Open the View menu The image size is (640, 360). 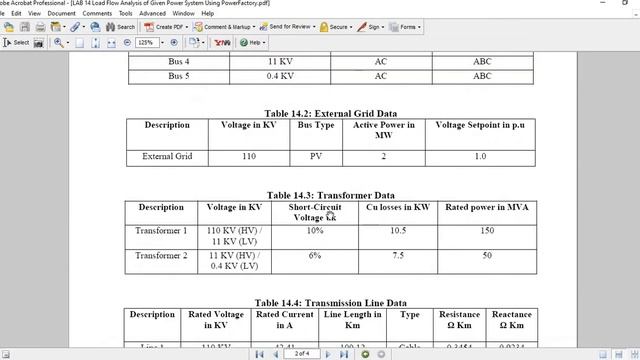tap(34, 13)
